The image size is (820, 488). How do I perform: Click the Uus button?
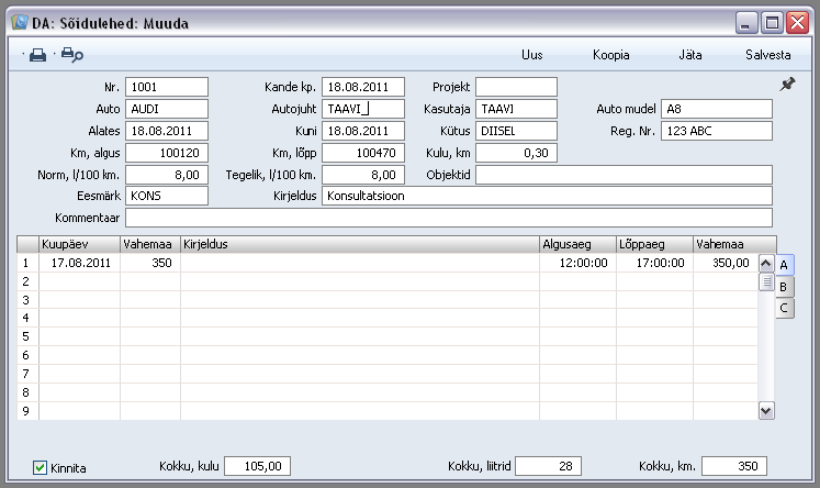coord(532,55)
